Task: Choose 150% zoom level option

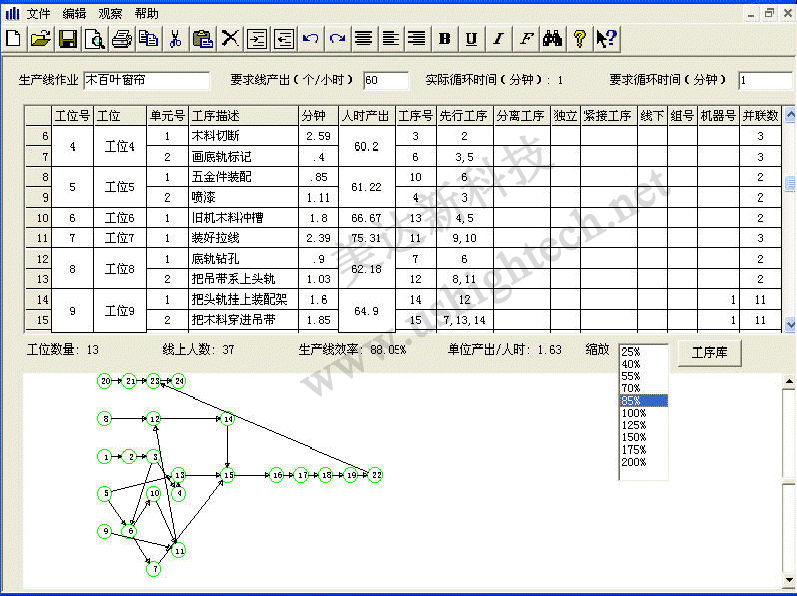Action: click(x=634, y=437)
